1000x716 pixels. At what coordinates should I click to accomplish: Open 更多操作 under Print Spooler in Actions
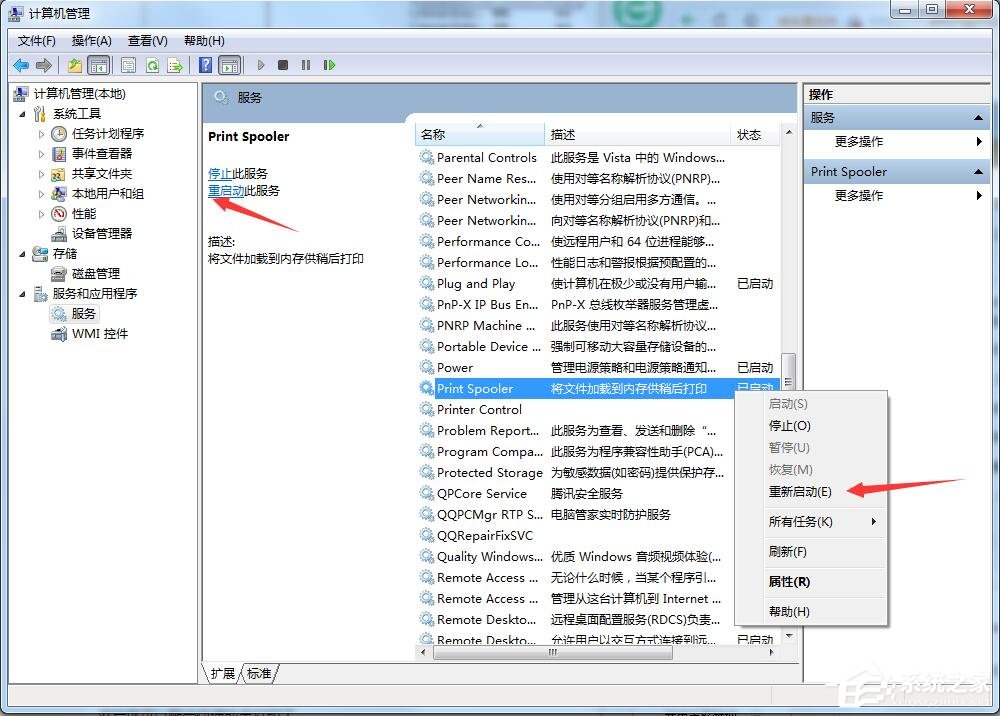858,195
